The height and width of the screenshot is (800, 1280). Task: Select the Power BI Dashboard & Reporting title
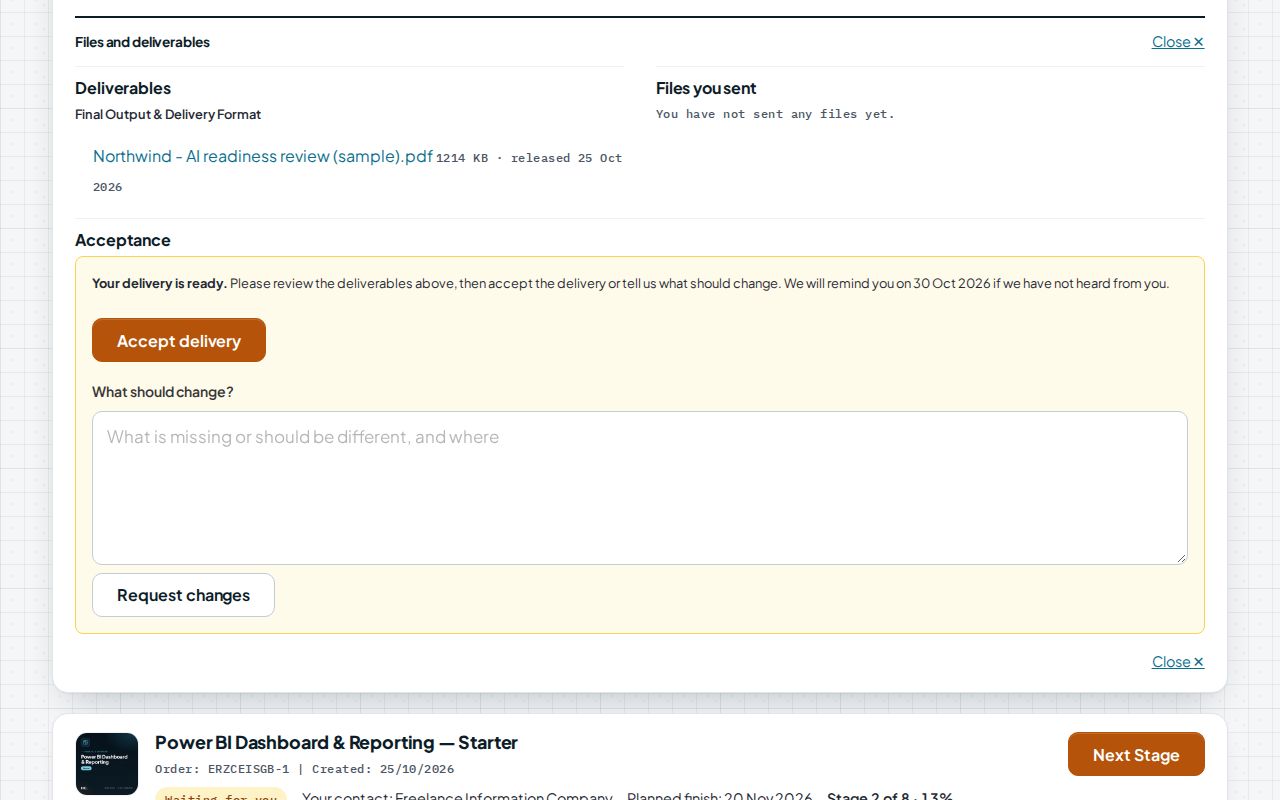coord(336,742)
